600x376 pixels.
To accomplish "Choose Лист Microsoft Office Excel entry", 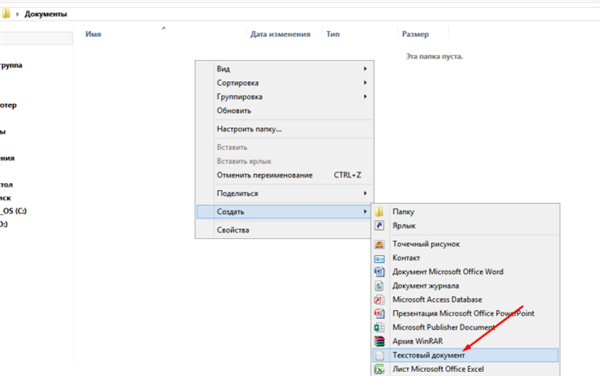I will click(x=465, y=369).
